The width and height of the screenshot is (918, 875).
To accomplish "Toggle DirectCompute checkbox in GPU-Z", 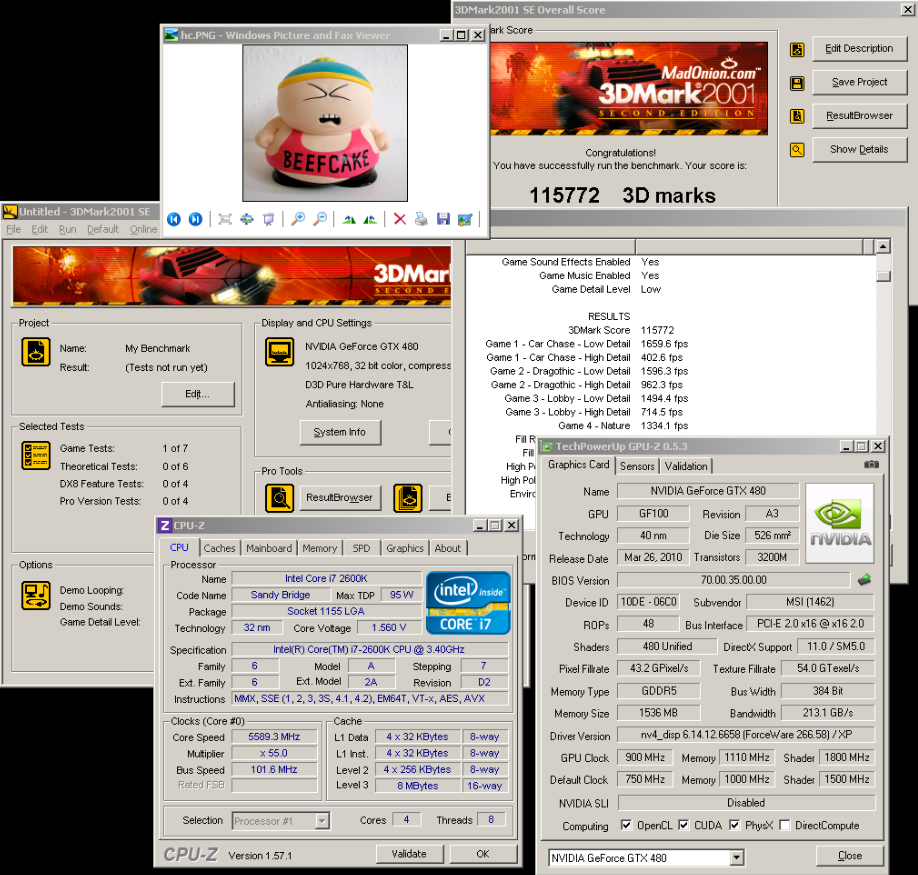I will [785, 825].
